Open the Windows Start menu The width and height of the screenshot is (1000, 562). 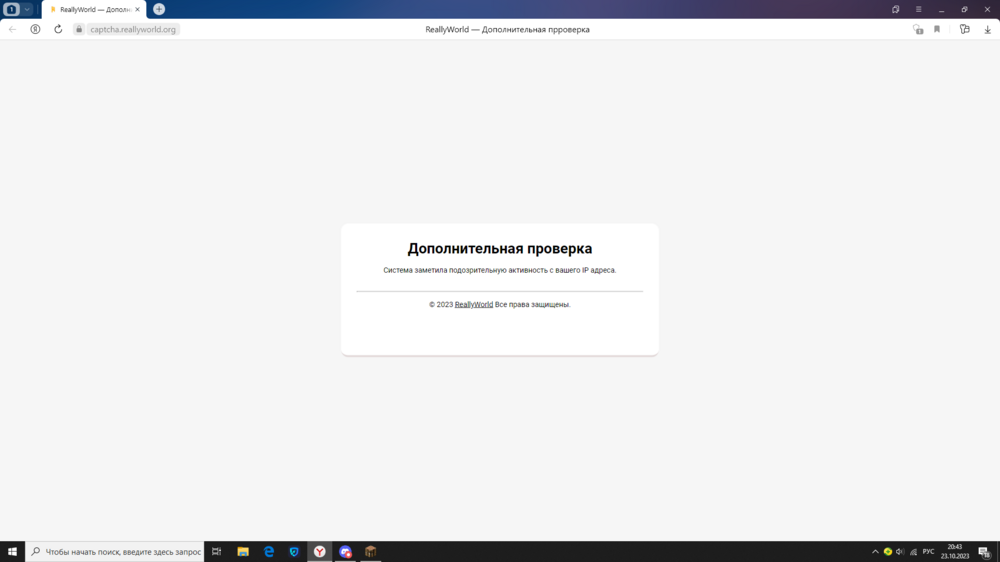[x=12, y=552]
